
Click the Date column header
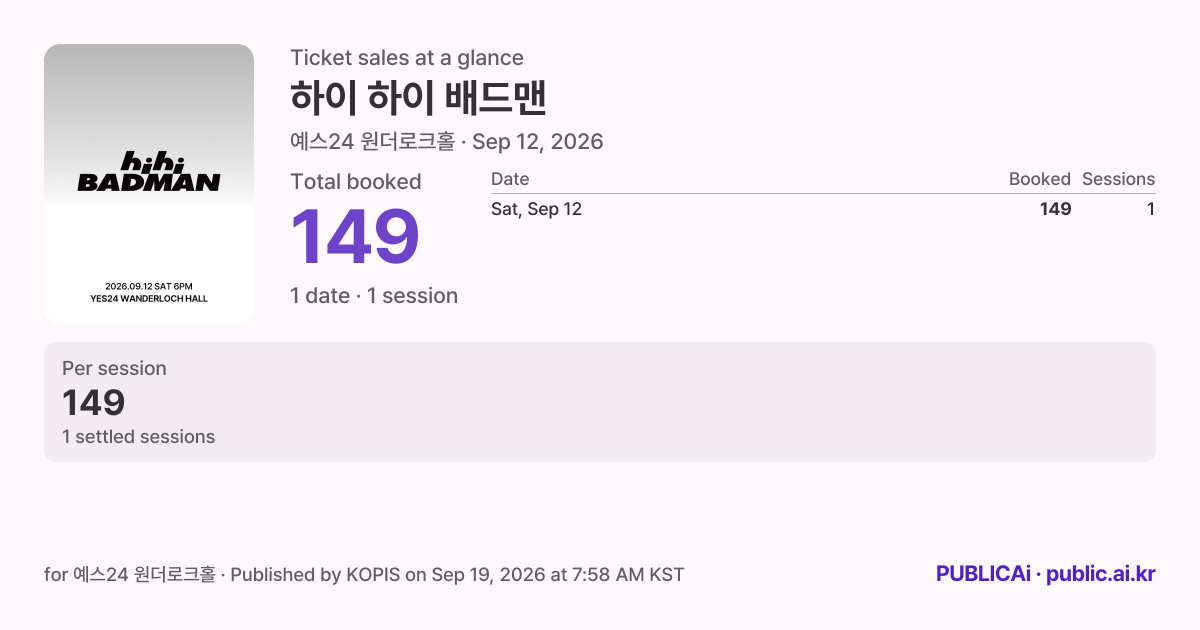pos(510,179)
